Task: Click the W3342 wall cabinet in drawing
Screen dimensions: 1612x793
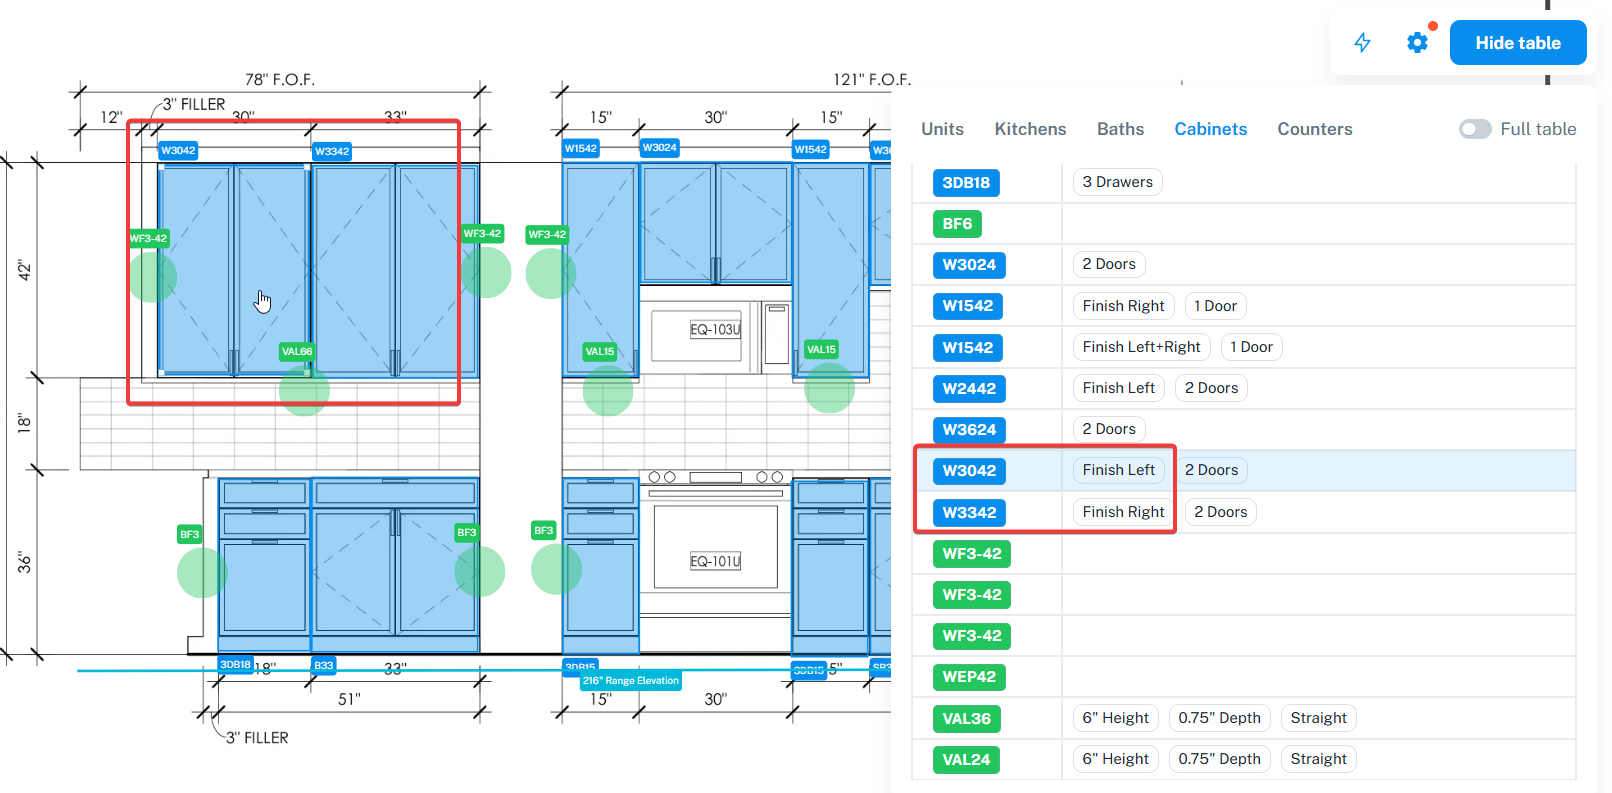Action: tap(395, 270)
